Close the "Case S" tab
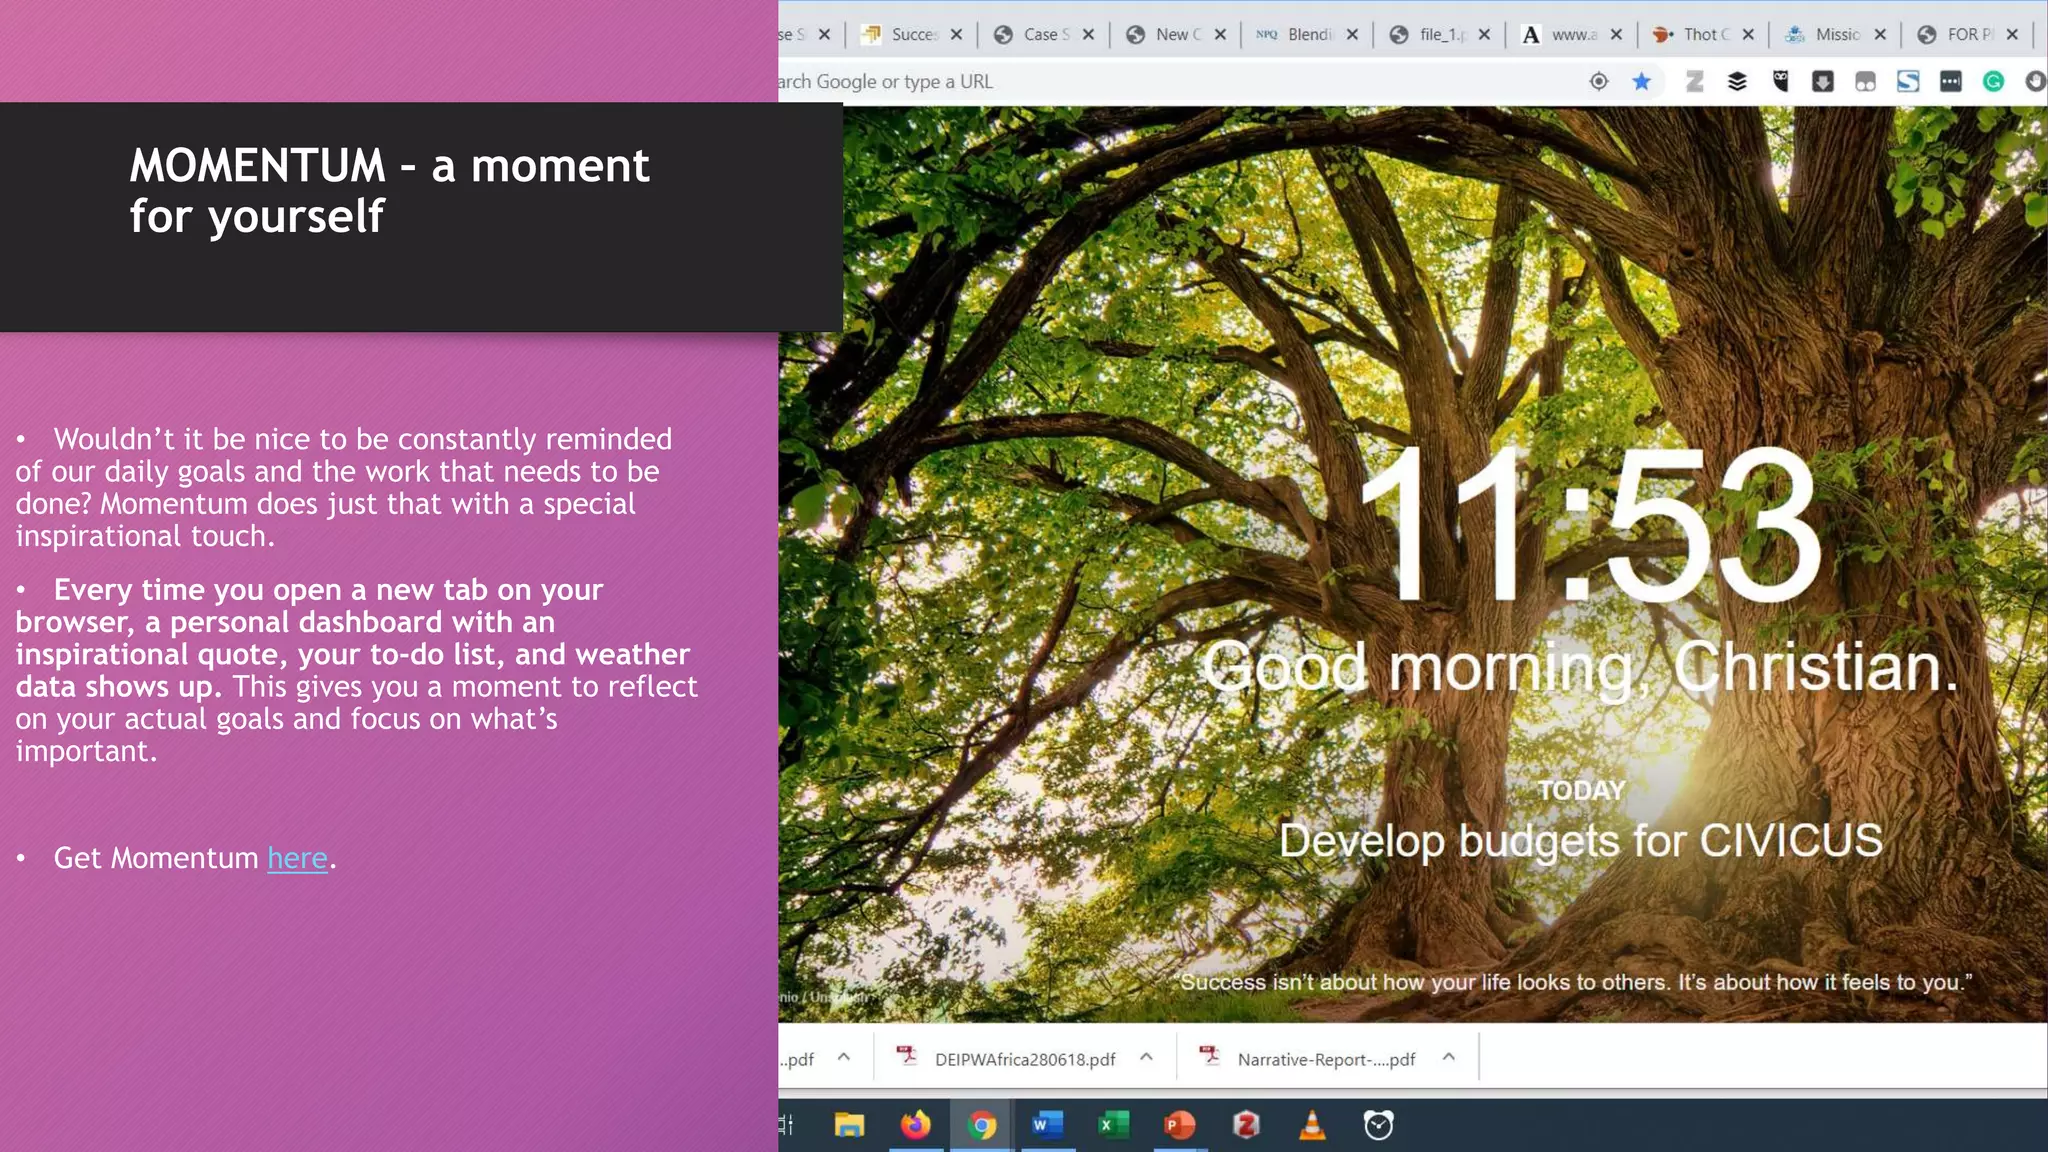The image size is (2048, 1152). 1088,34
